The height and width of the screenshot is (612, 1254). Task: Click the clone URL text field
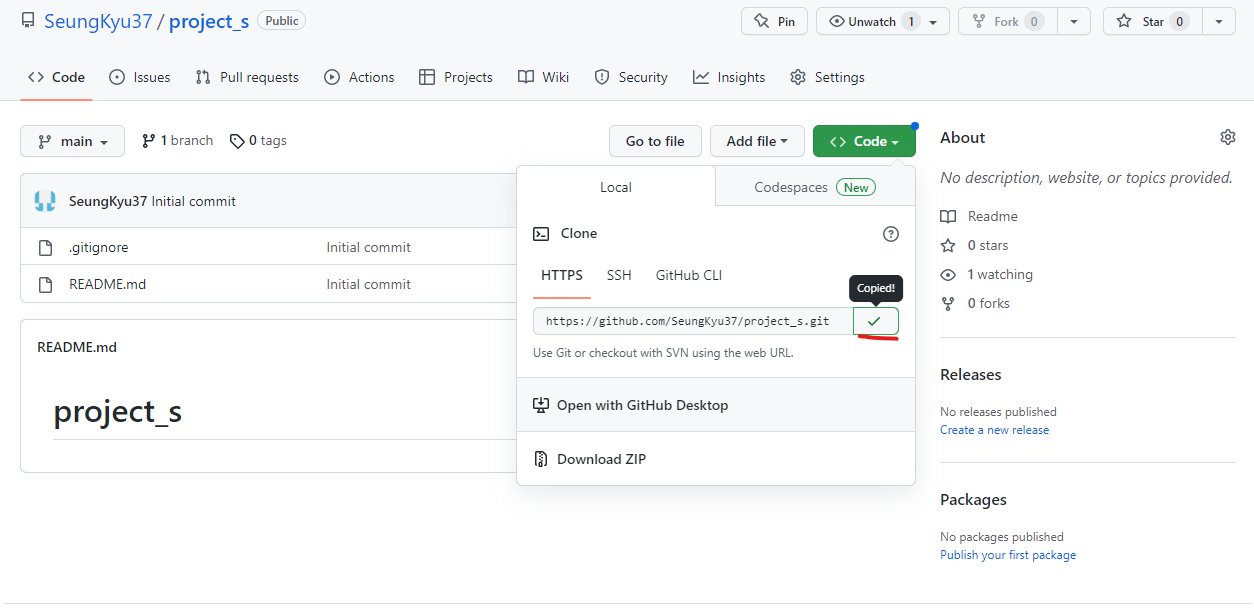coord(693,321)
